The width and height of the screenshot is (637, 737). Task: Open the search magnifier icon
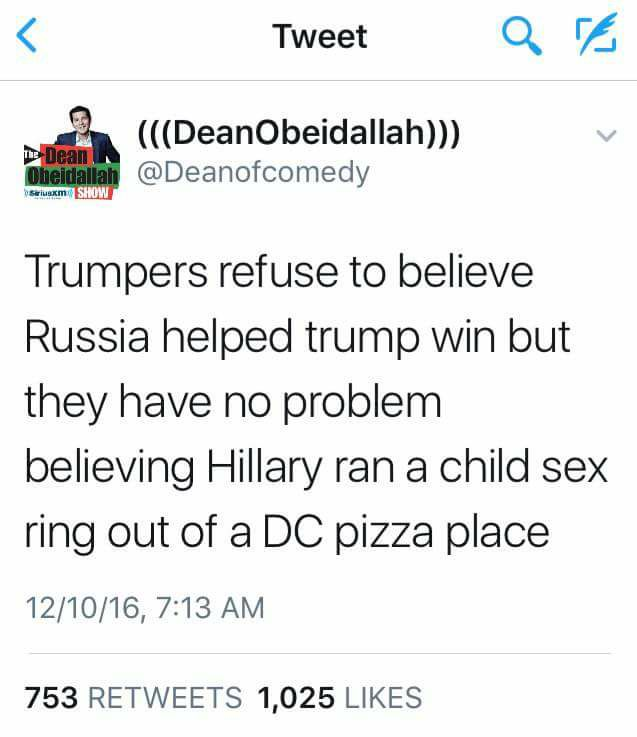coord(521,36)
